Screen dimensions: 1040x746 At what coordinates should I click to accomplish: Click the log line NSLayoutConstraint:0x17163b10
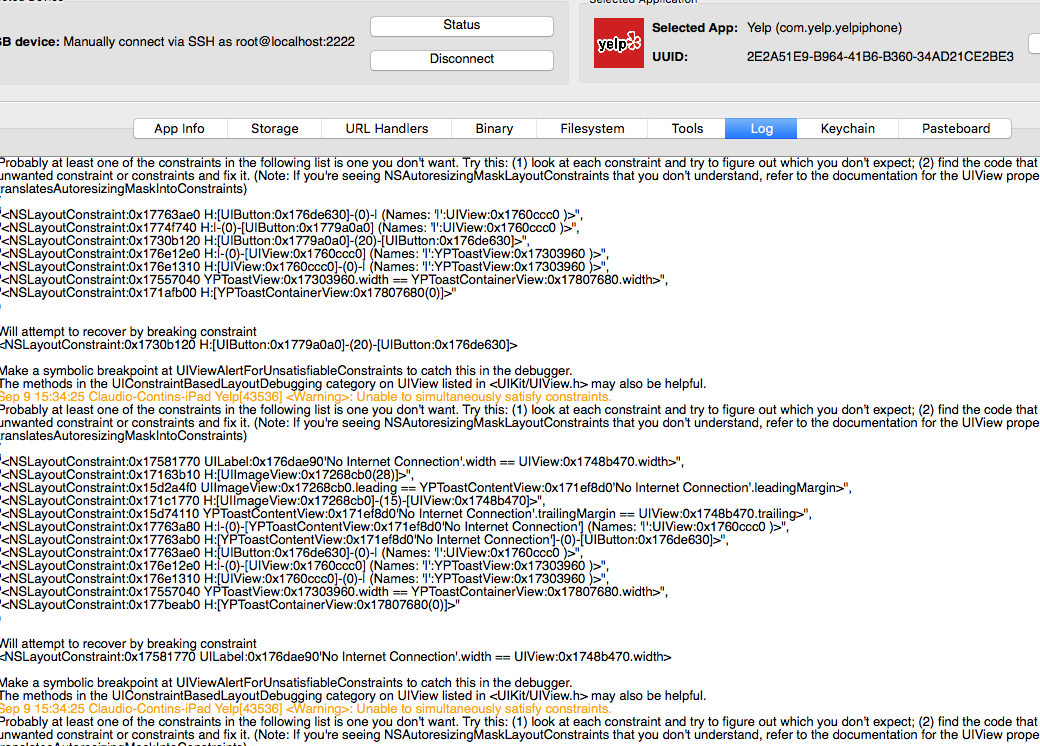tap(207, 475)
